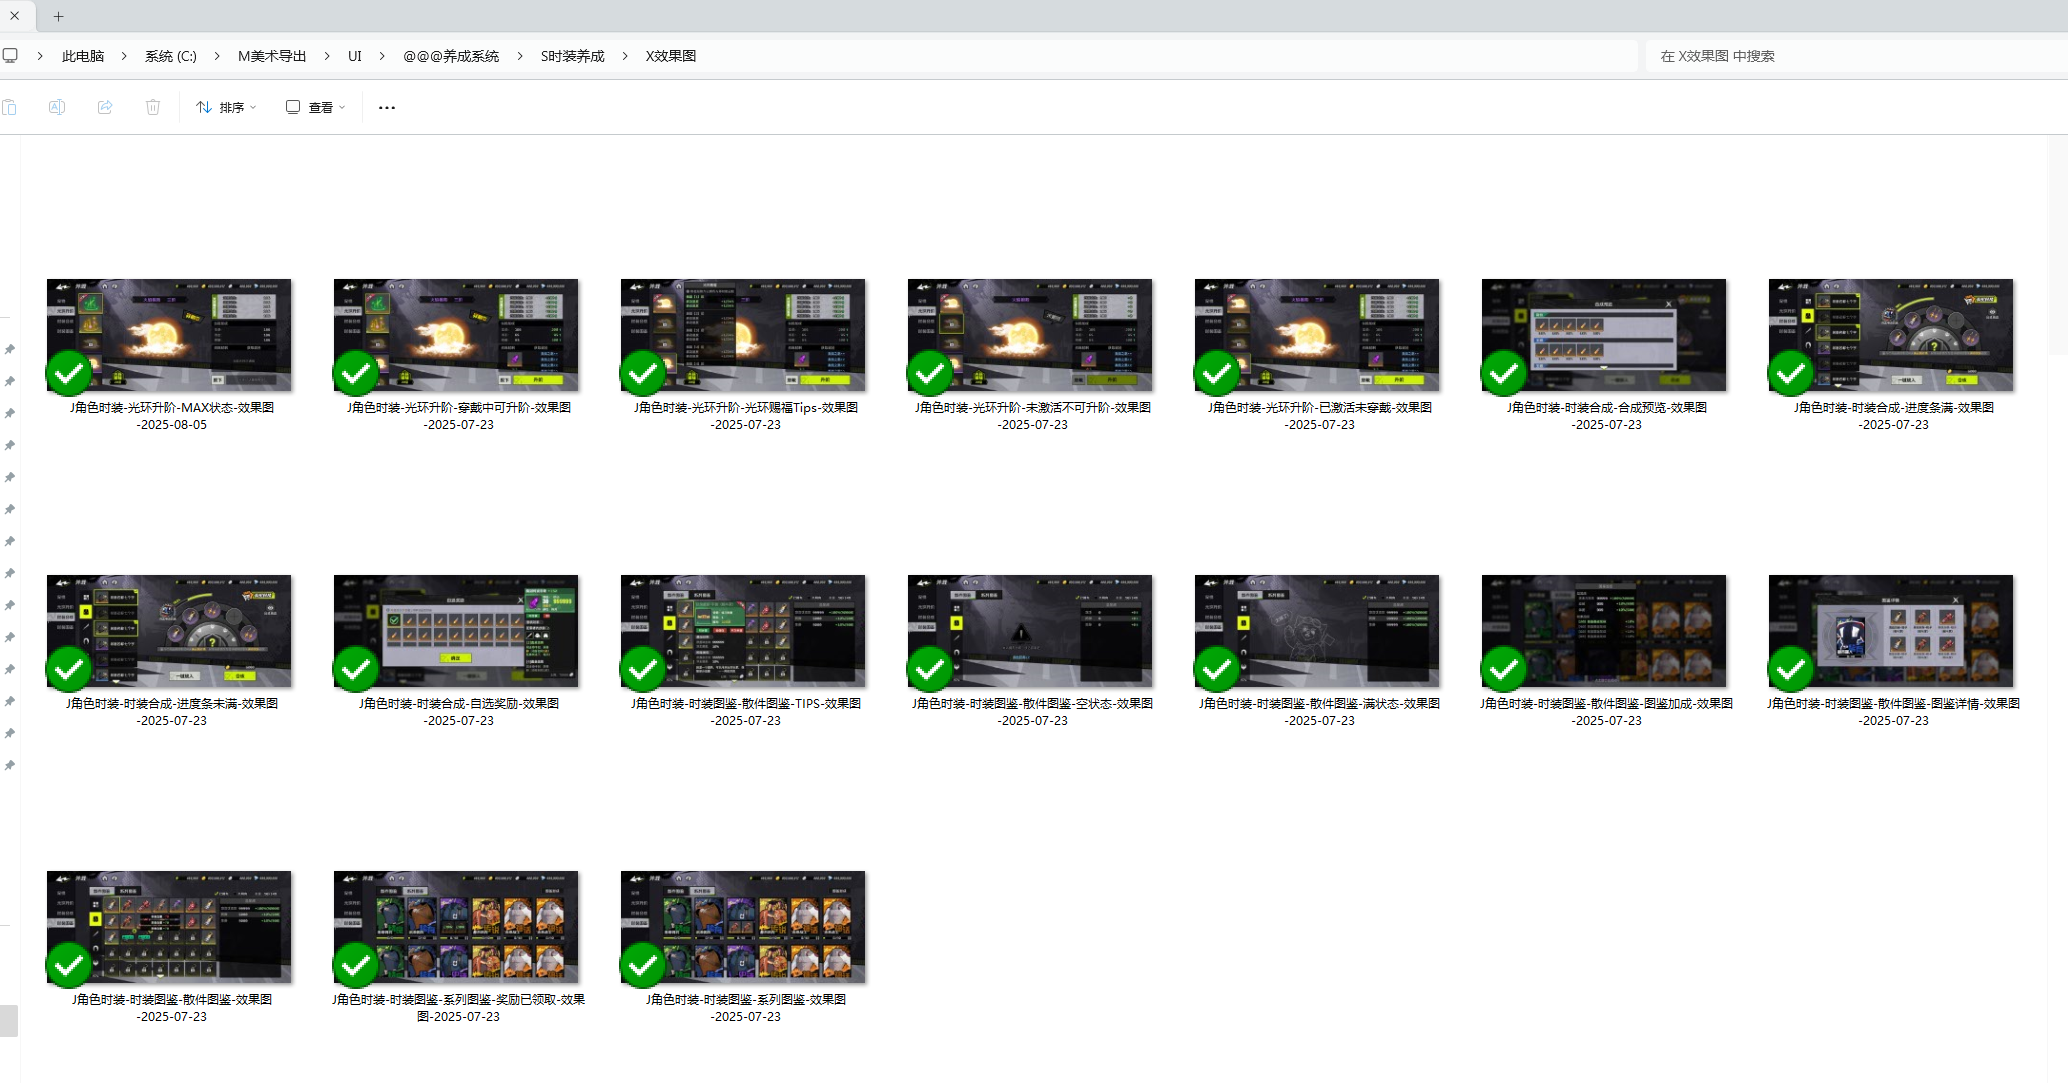Select 时装合成-自选奖励 image thumbnail
This screenshot has width=2068, height=1083.
[456, 631]
